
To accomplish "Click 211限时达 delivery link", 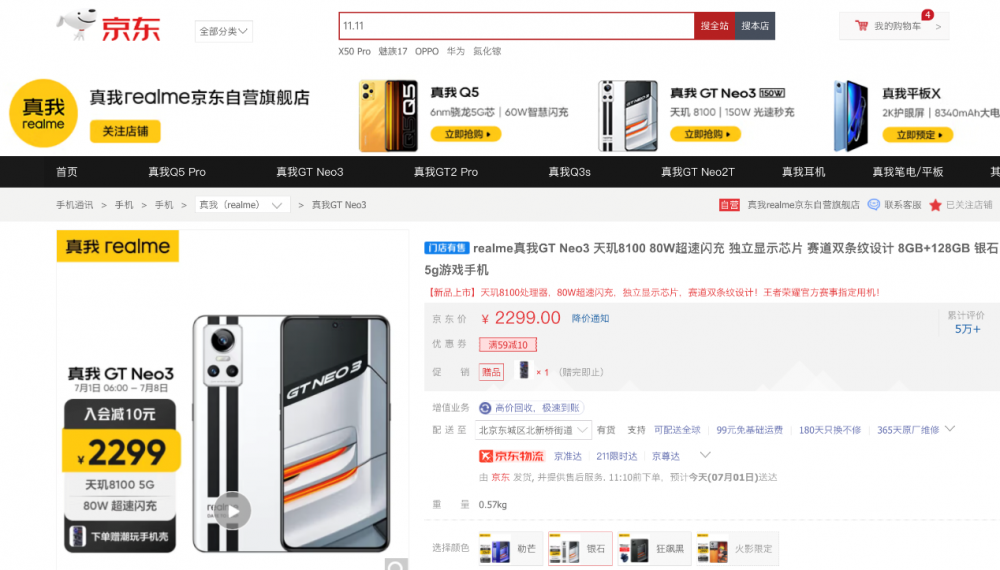I will pos(616,456).
